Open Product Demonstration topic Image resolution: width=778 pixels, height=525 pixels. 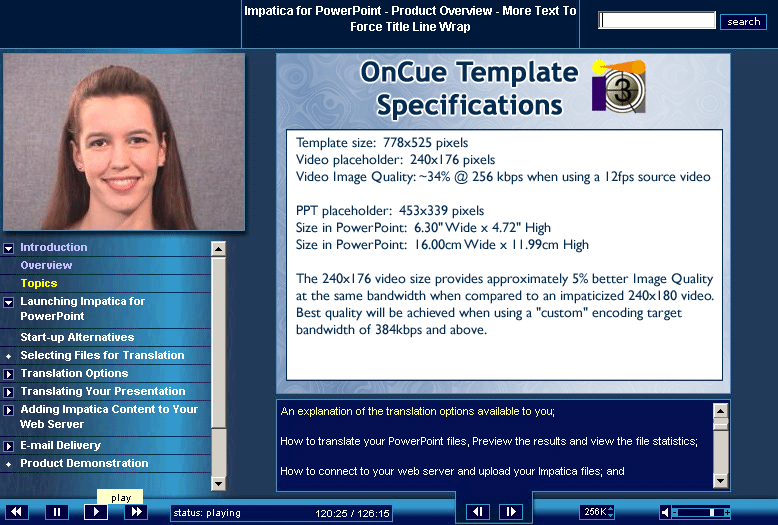[84, 463]
